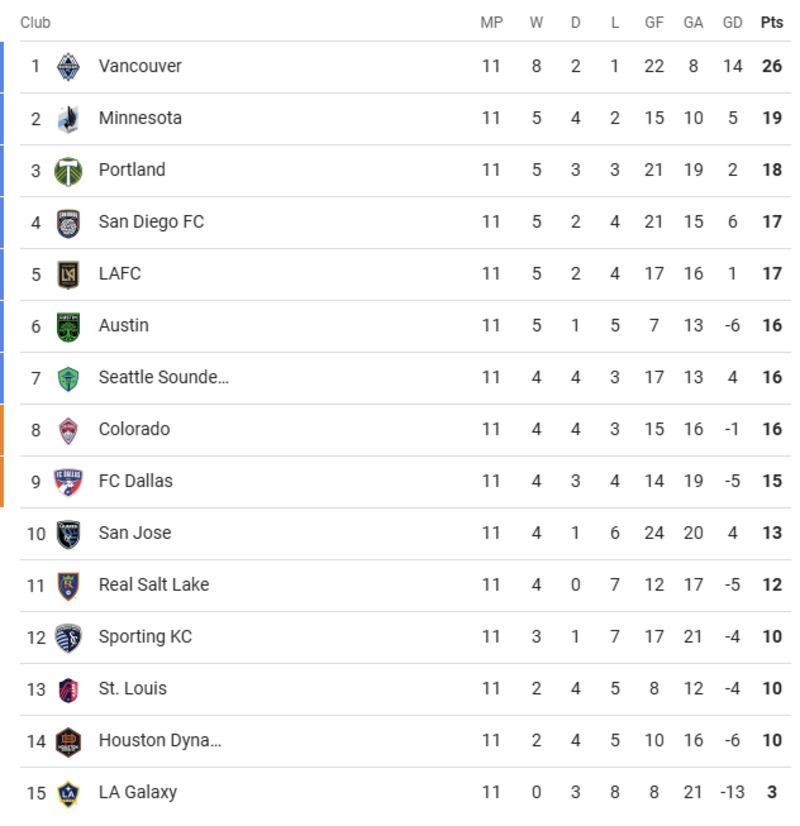Click the Real Salt Lake crest
Image resolution: width=800 pixels, height=826 pixels.
pyautogui.click(x=68, y=586)
